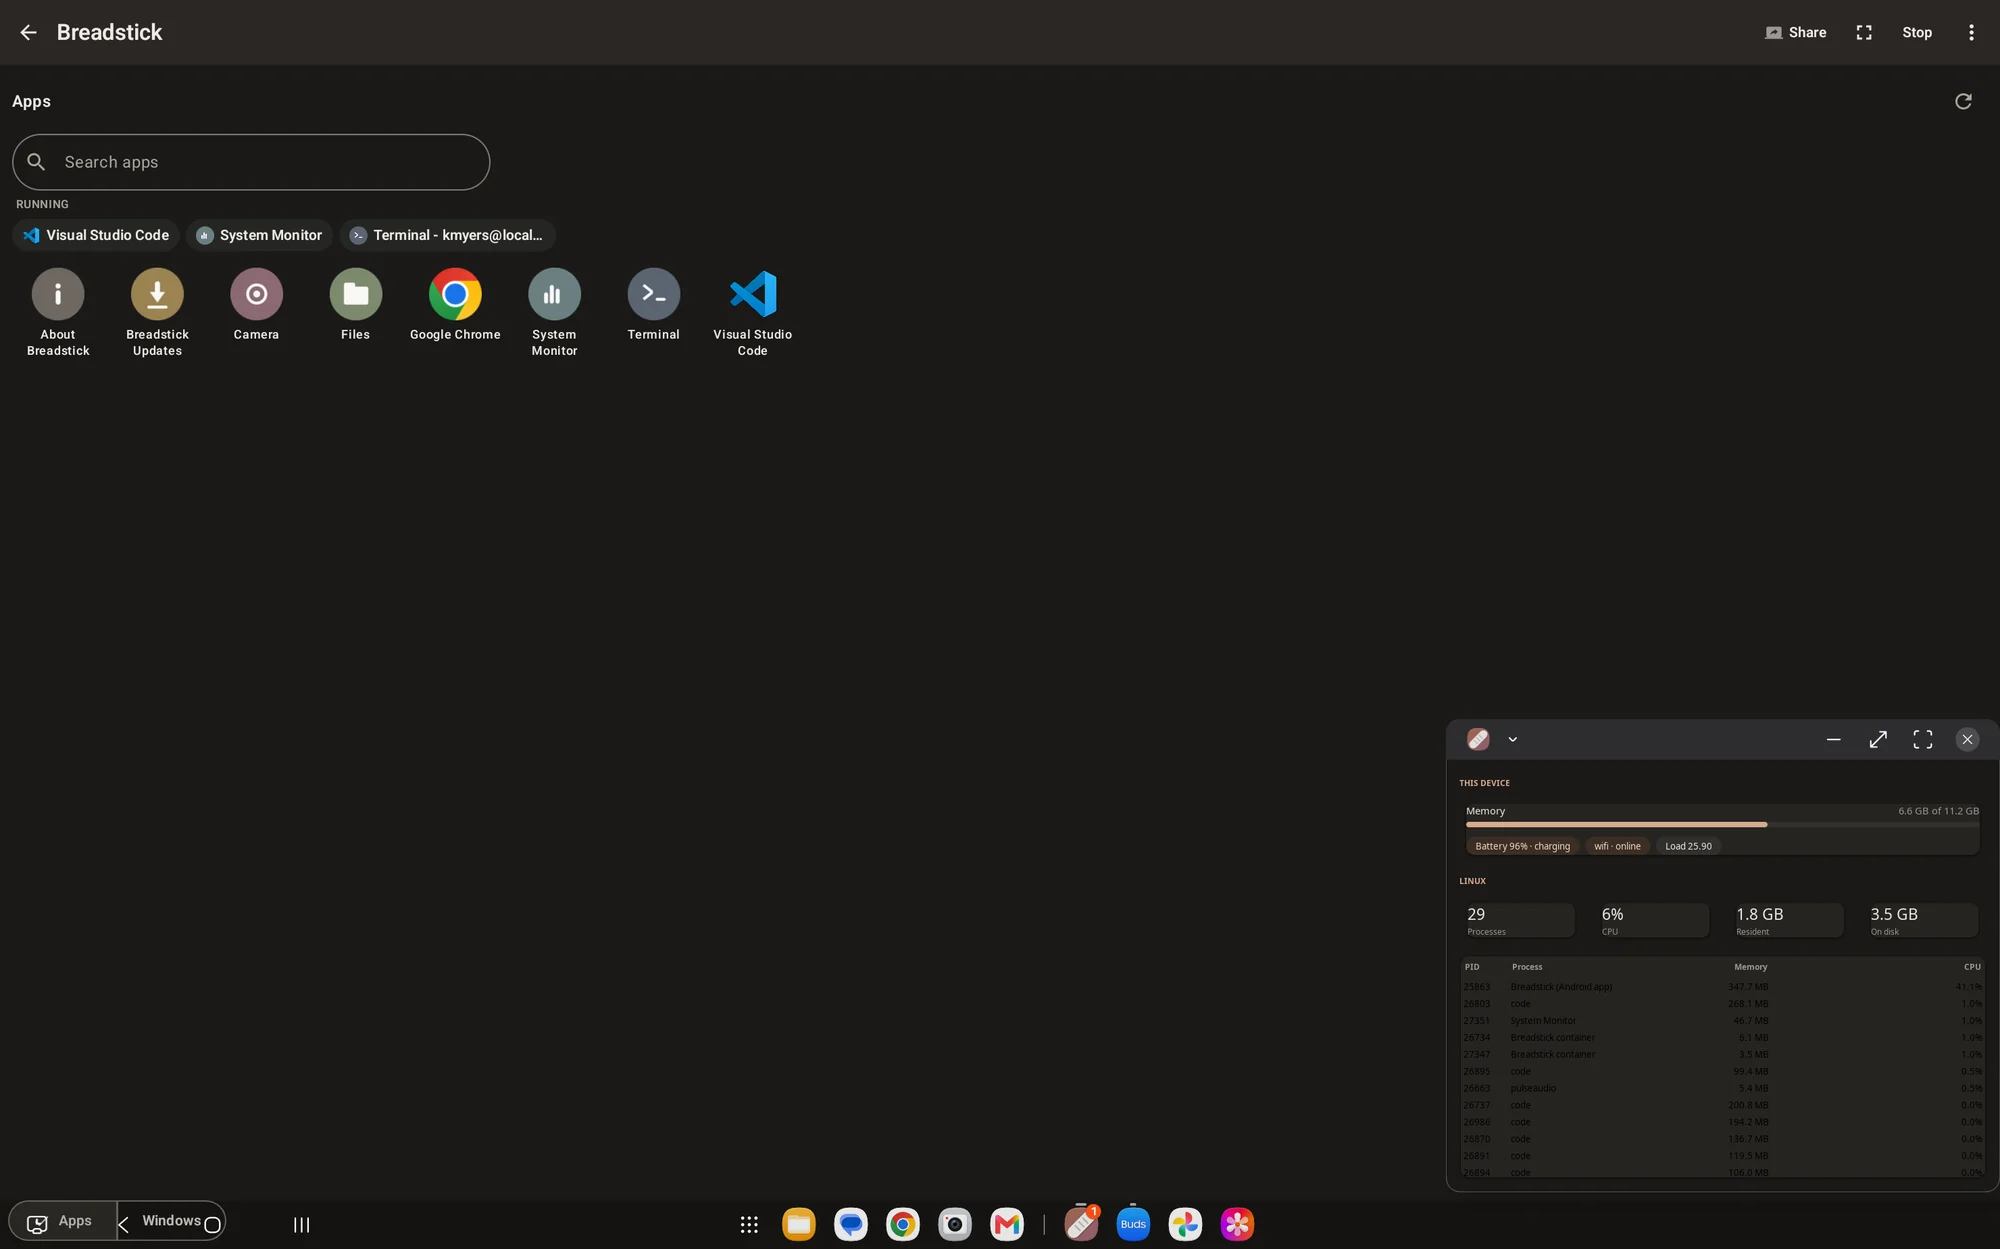Launch the Camera app
2000x1249 pixels.
(x=256, y=306)
